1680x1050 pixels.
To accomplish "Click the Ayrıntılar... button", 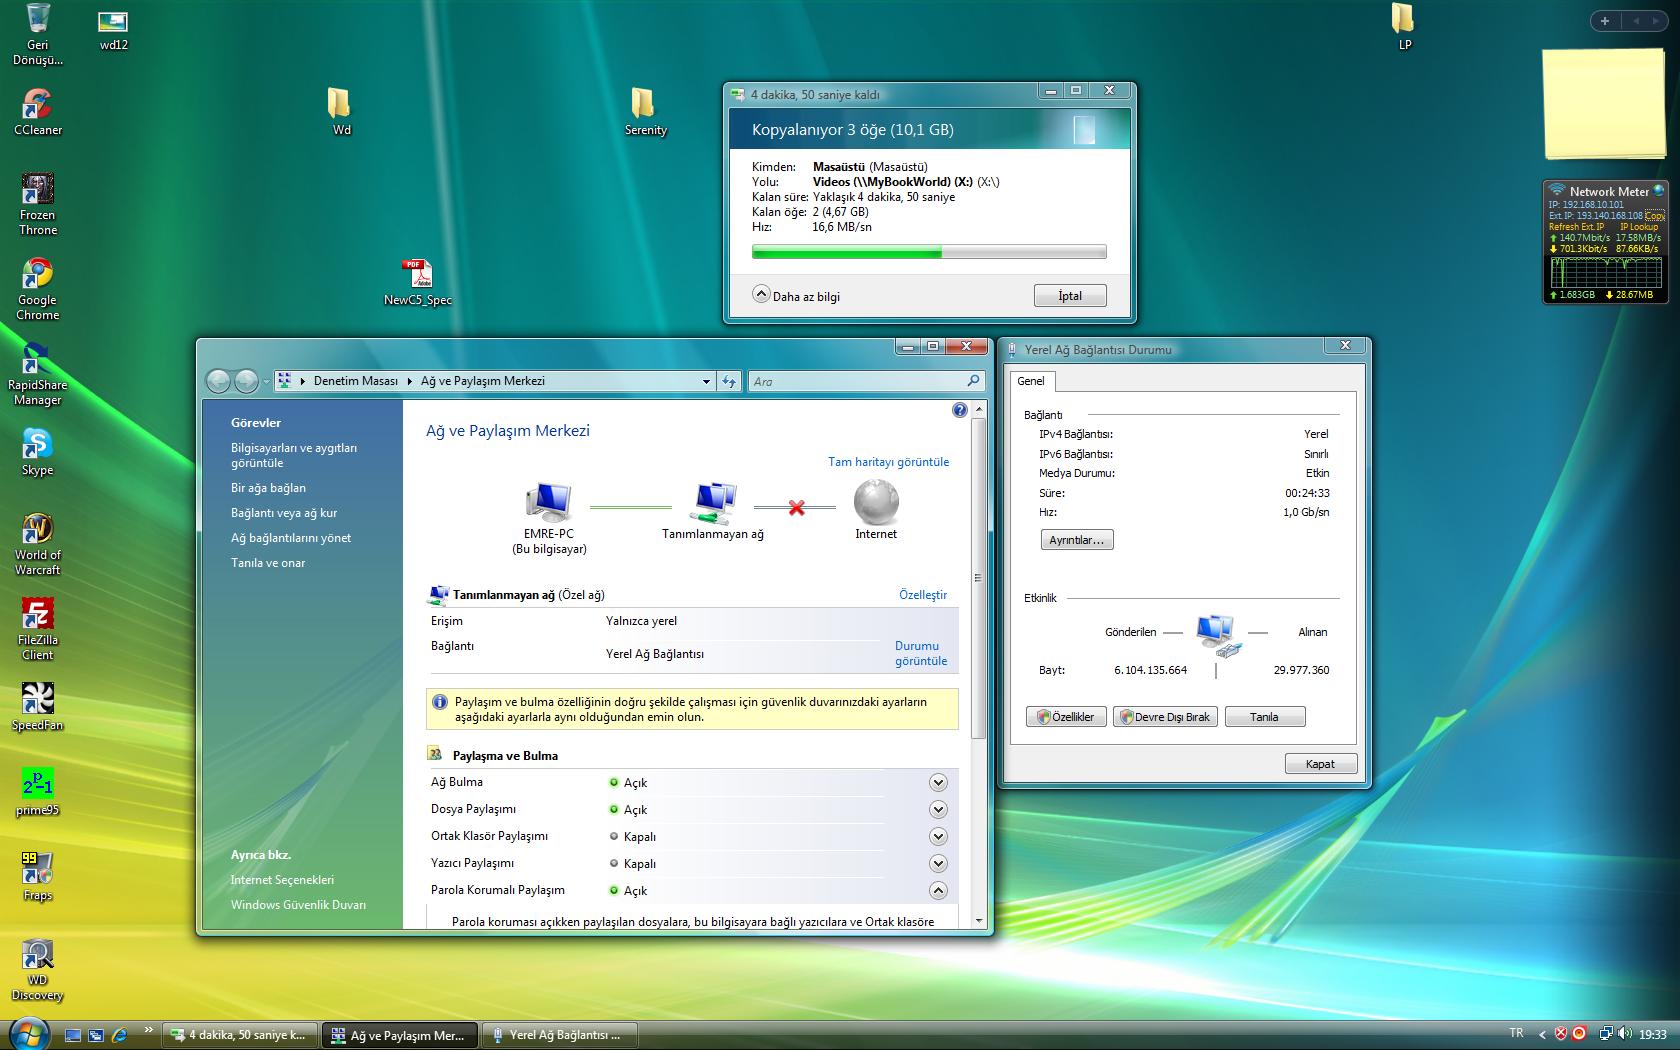I will [x=1077, y=540].
